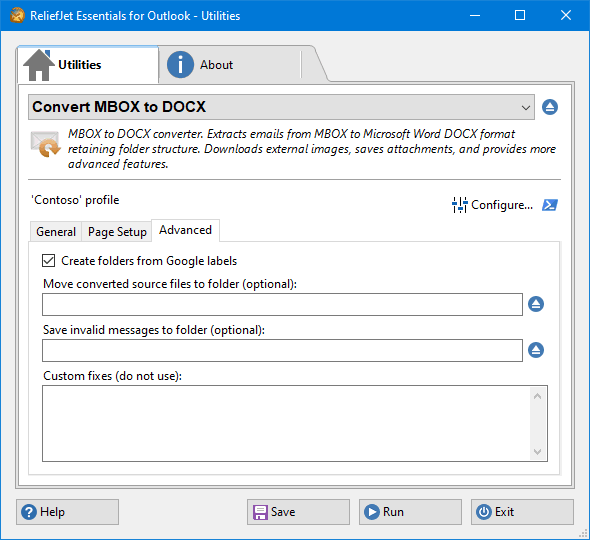Click the eject icon beside utility dropdown

tap(550, 107)
